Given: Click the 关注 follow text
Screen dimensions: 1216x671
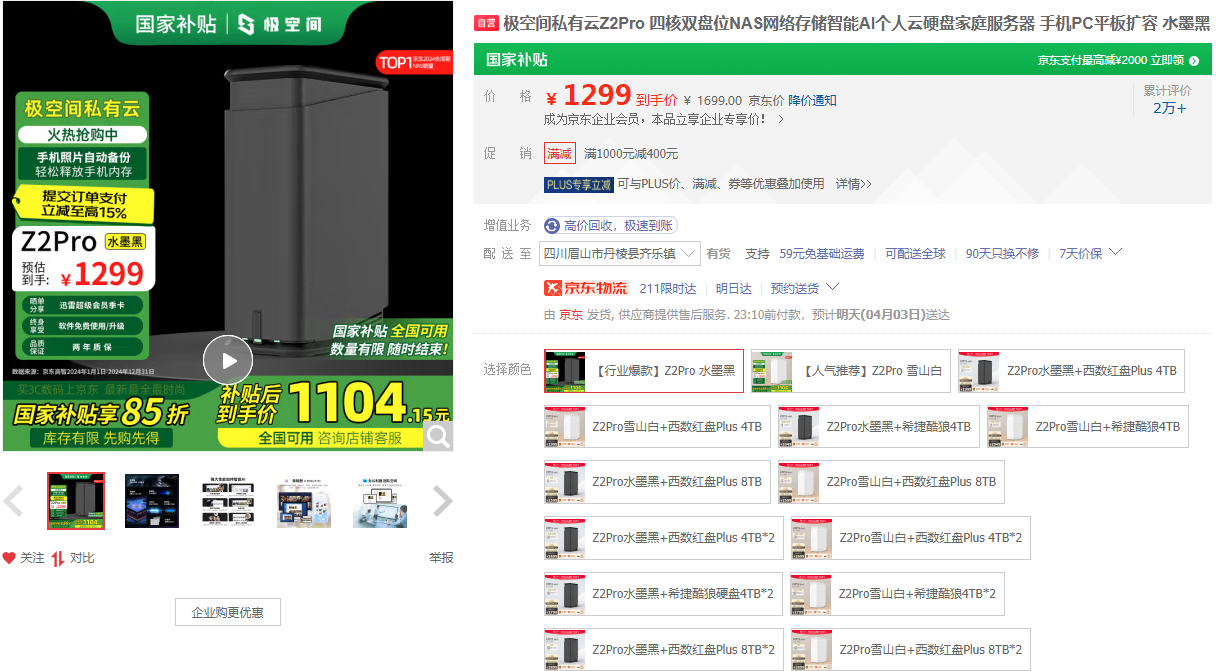Looking at the screenshot, I should [33, 558].
